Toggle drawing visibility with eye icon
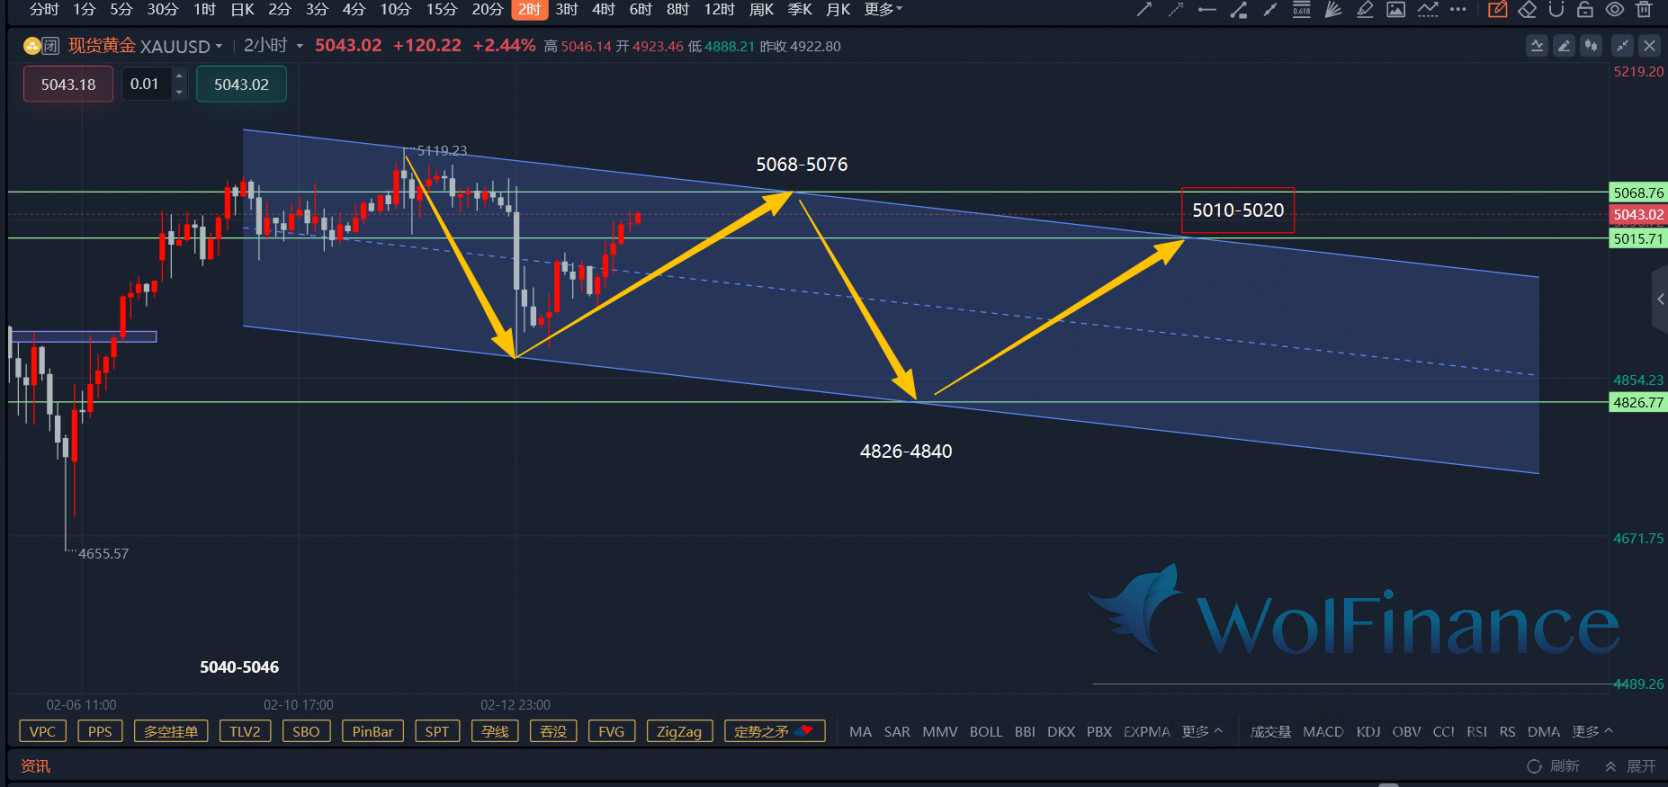This screenshot has width=1668, height=787. pyautogui.click(x=1615, y=10)
